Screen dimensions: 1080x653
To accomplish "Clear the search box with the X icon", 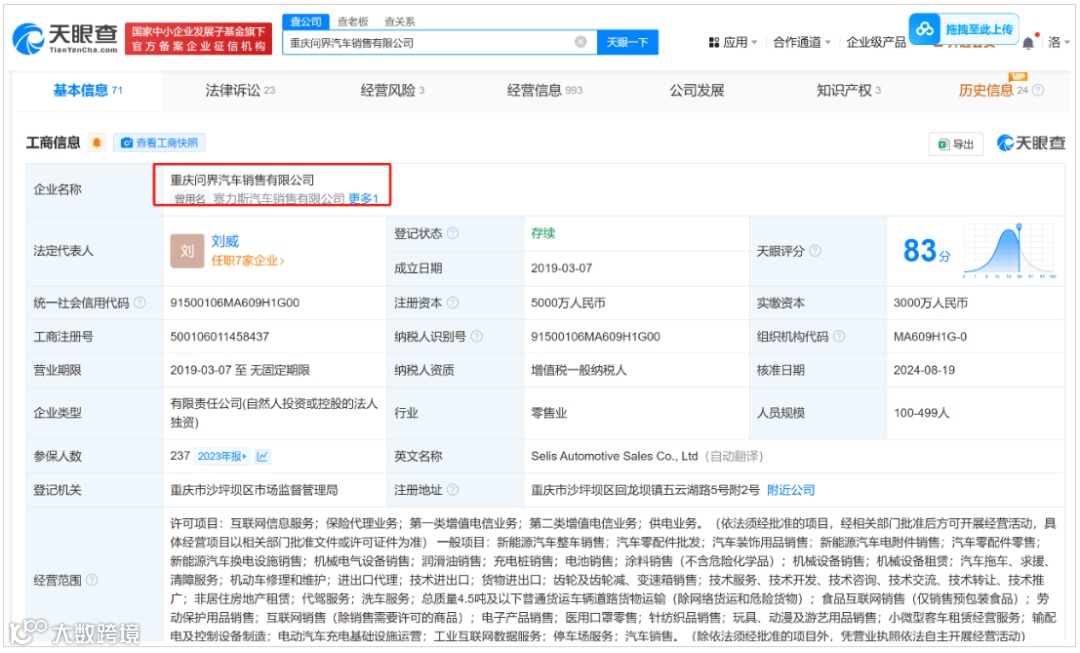I will 581,42.
